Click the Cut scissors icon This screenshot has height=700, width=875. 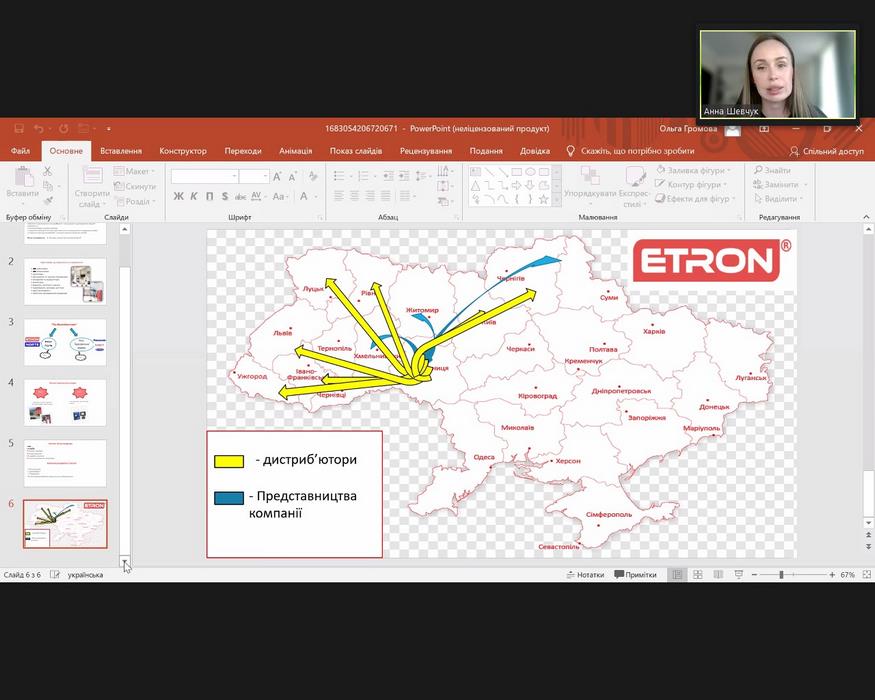tap(47, 172)
